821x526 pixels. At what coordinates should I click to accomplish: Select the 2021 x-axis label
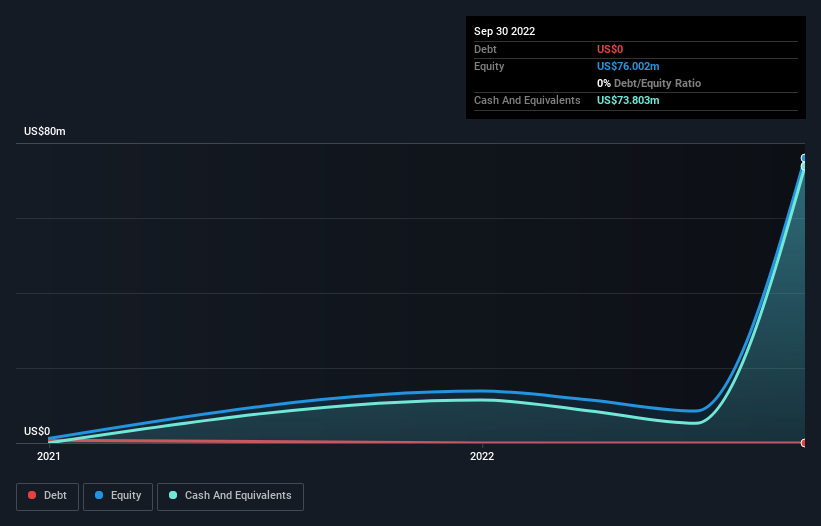pos(49,456)
